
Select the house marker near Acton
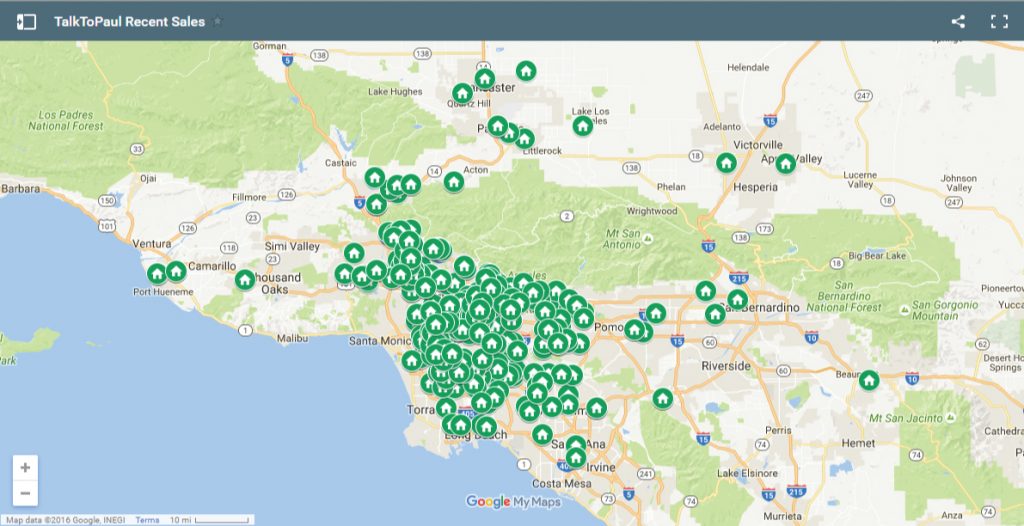[x=454, y=182]
